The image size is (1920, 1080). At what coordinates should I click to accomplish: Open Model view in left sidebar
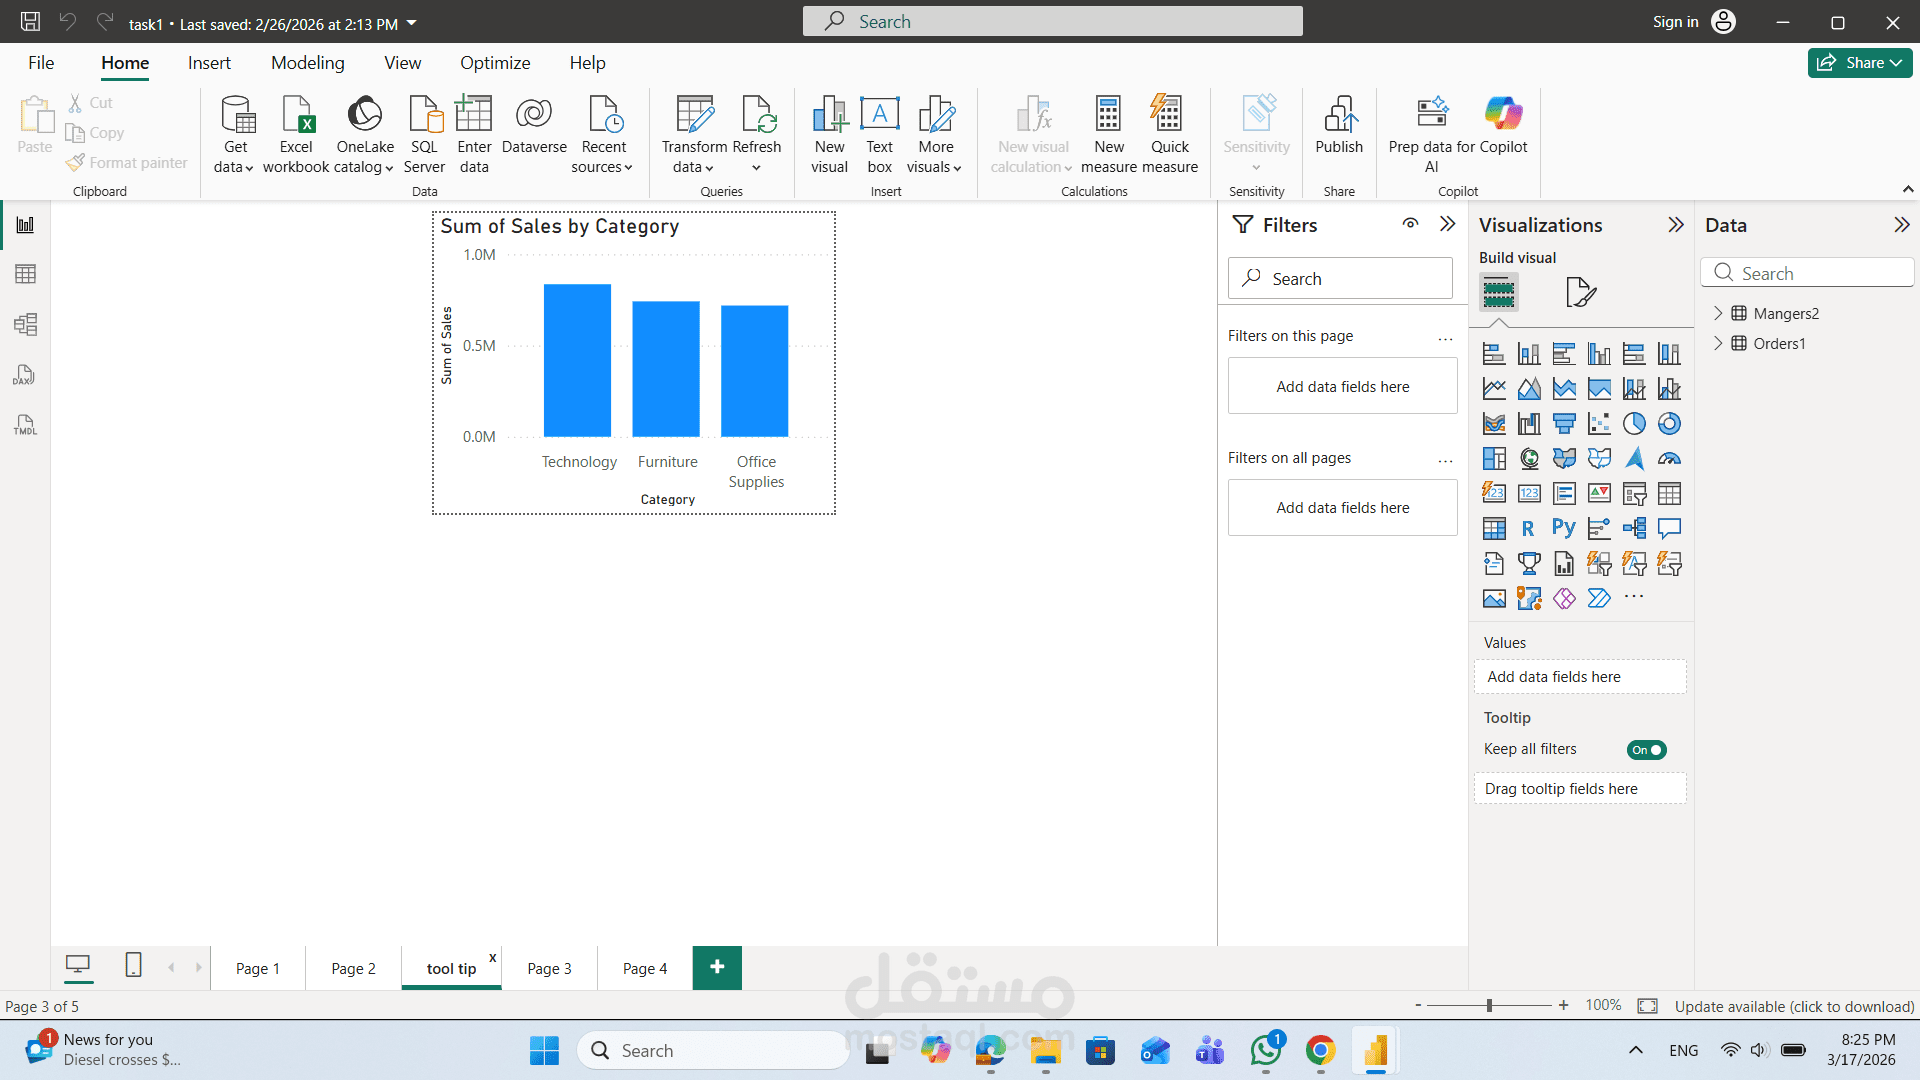coord(25,324)
